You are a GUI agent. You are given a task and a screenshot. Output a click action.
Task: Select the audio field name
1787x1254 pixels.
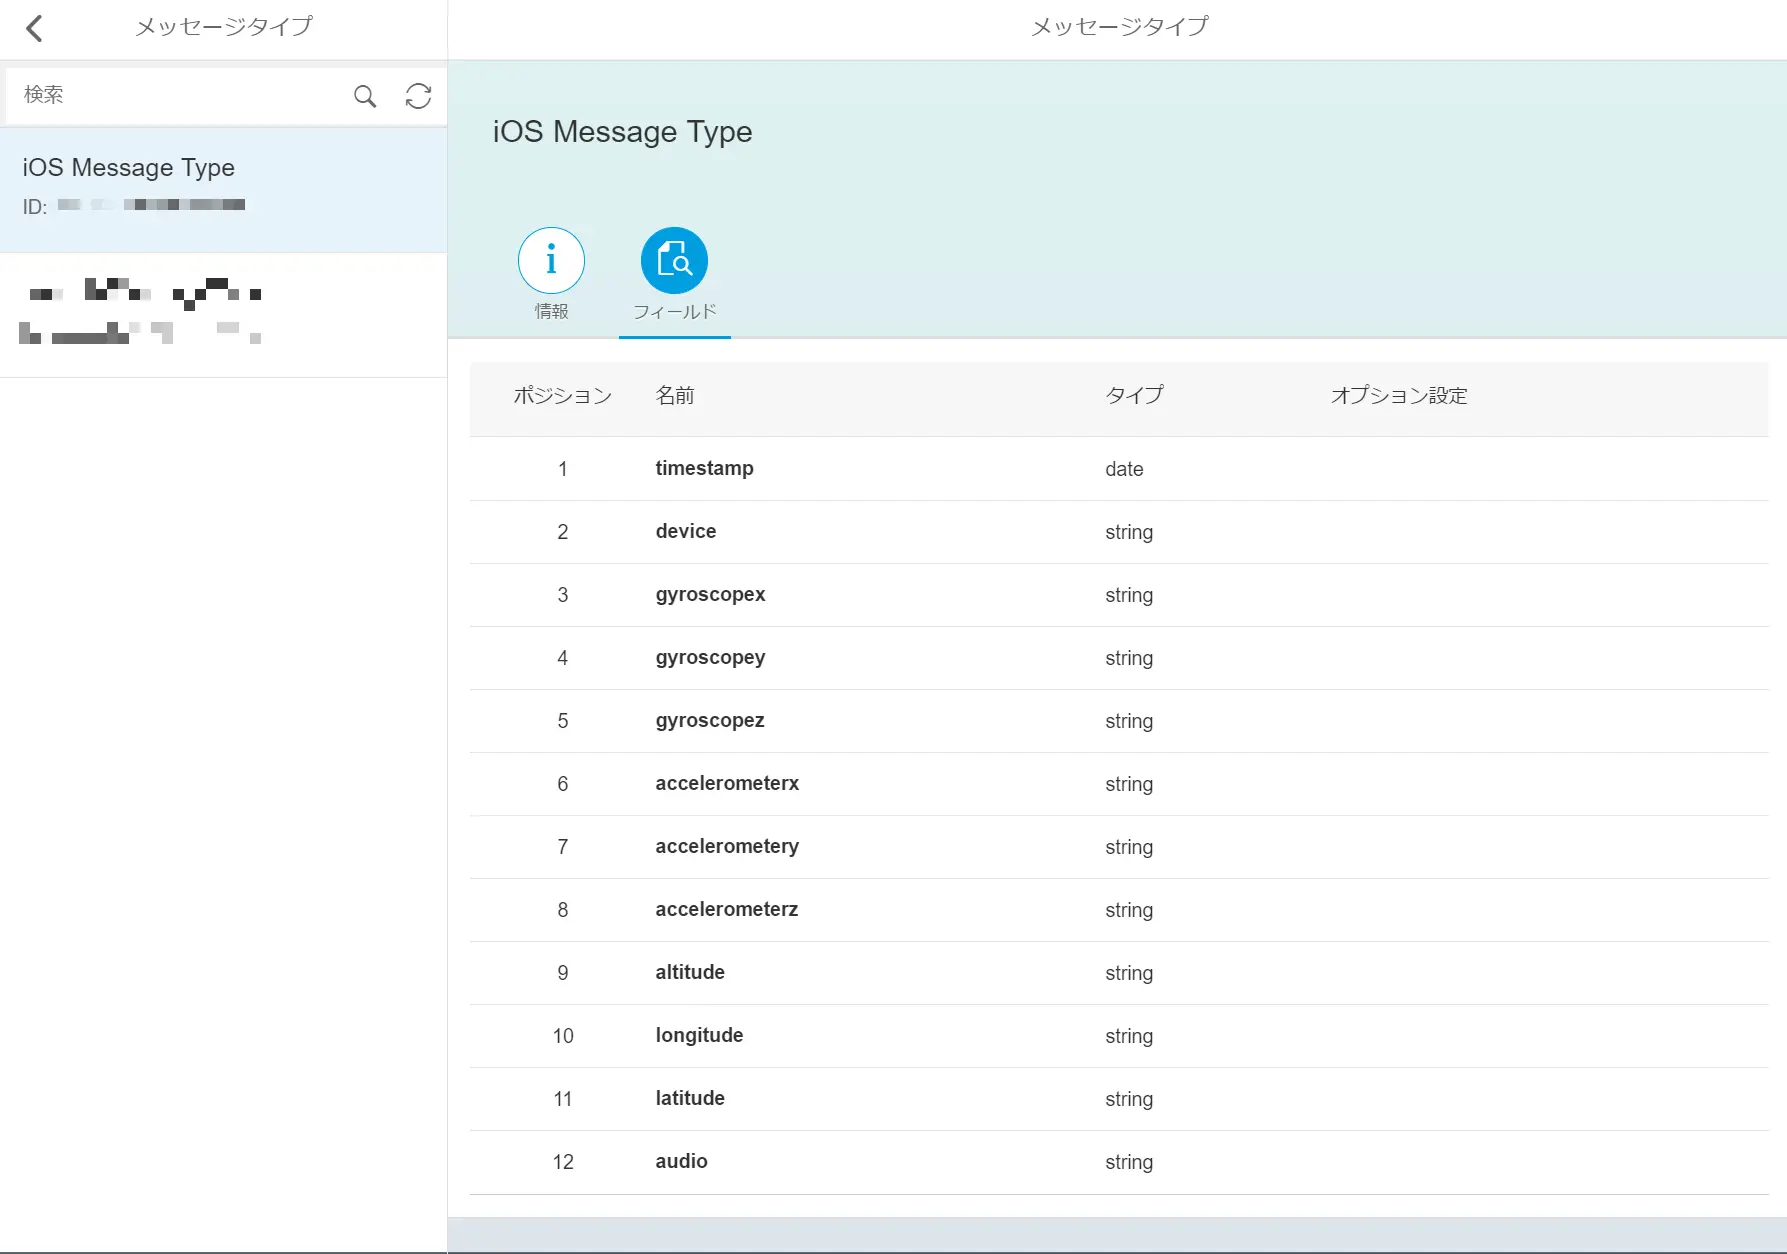coord(681,1161)
